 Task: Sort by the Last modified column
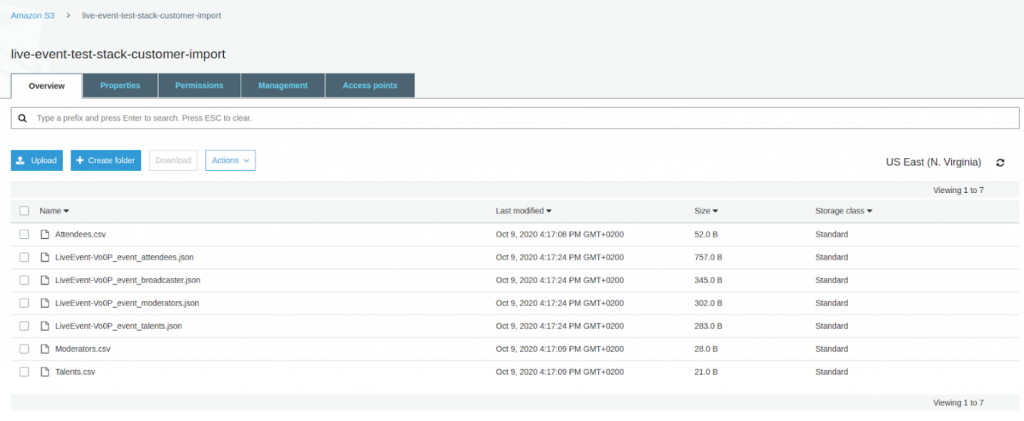524,211
